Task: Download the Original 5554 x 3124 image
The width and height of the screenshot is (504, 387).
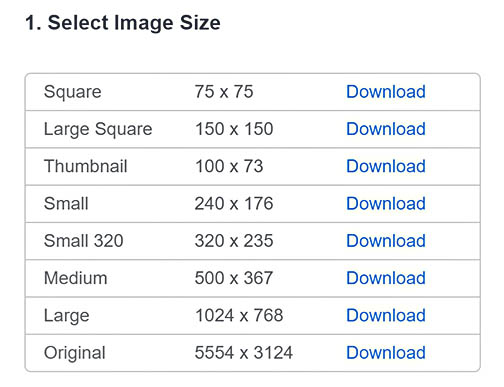Action: click(386, 353)
